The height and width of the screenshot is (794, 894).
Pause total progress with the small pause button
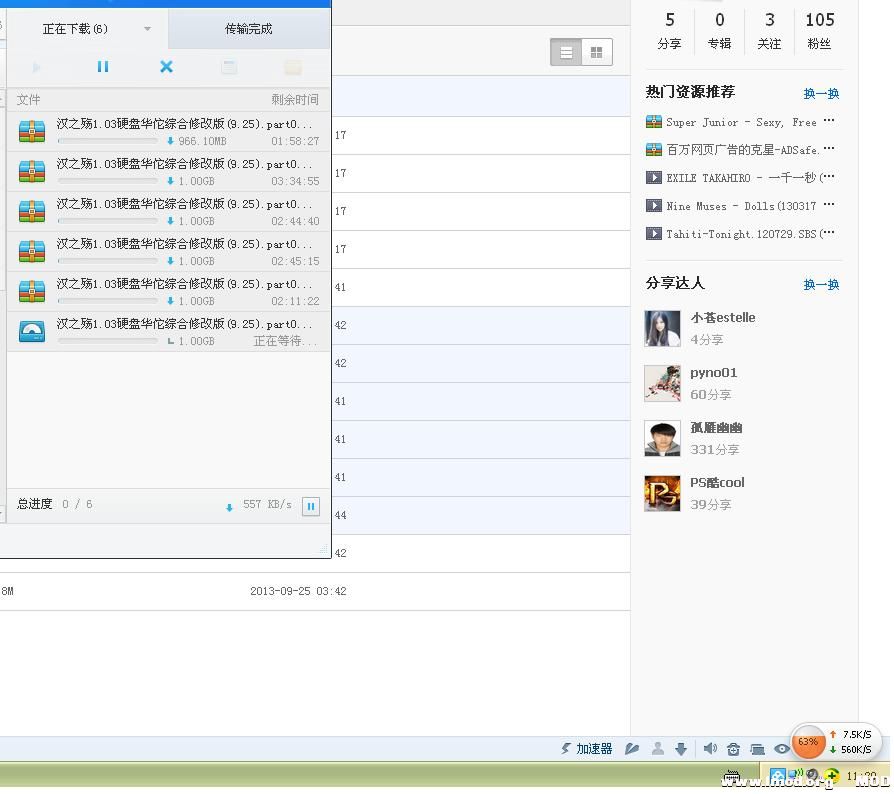click(310, 507)
